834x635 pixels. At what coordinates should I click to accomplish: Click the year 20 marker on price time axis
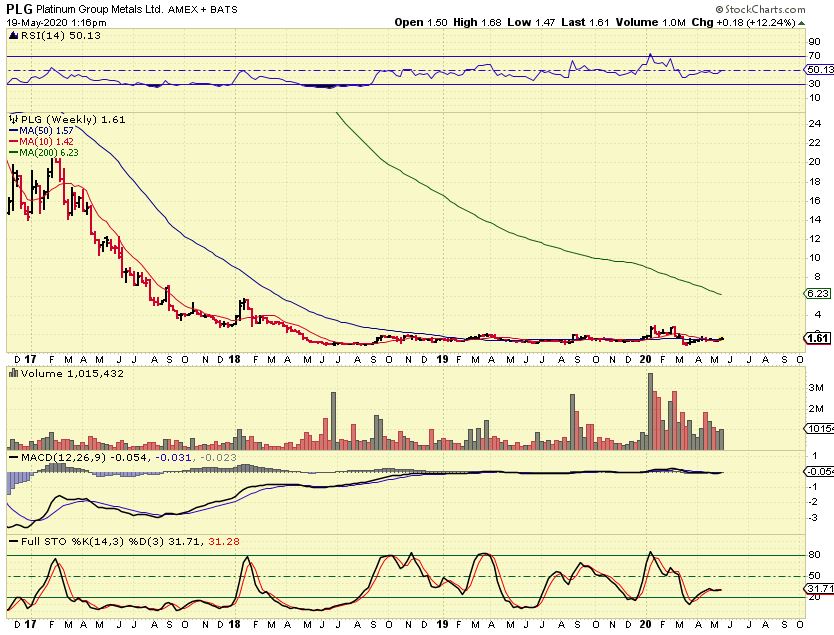645,360
